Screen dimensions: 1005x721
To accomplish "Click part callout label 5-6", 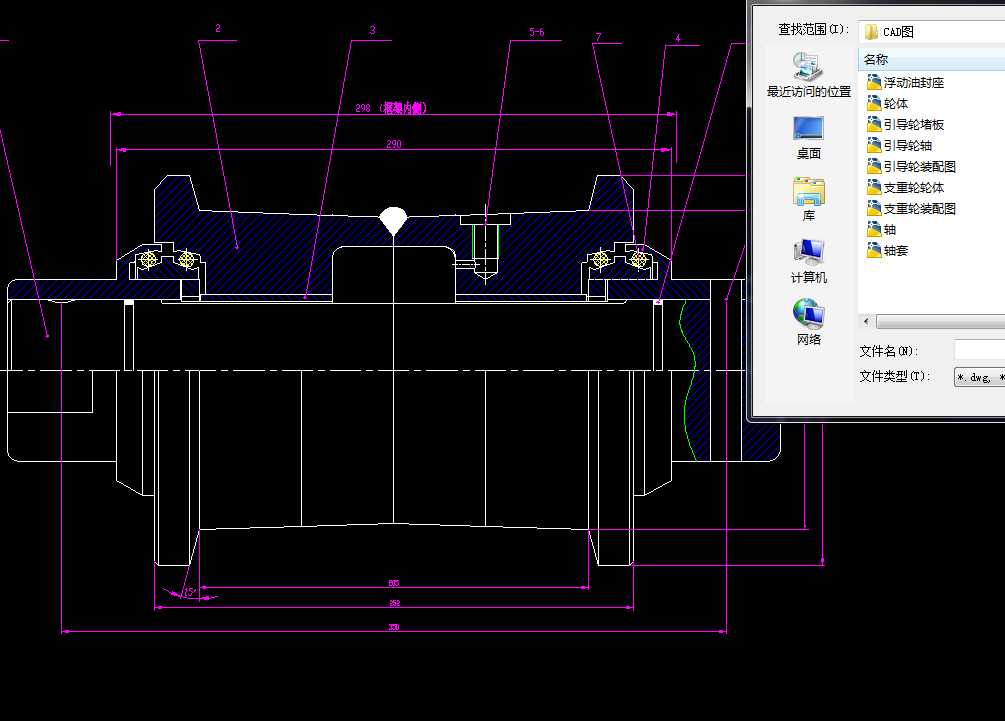I will click(x=536, y=32).
